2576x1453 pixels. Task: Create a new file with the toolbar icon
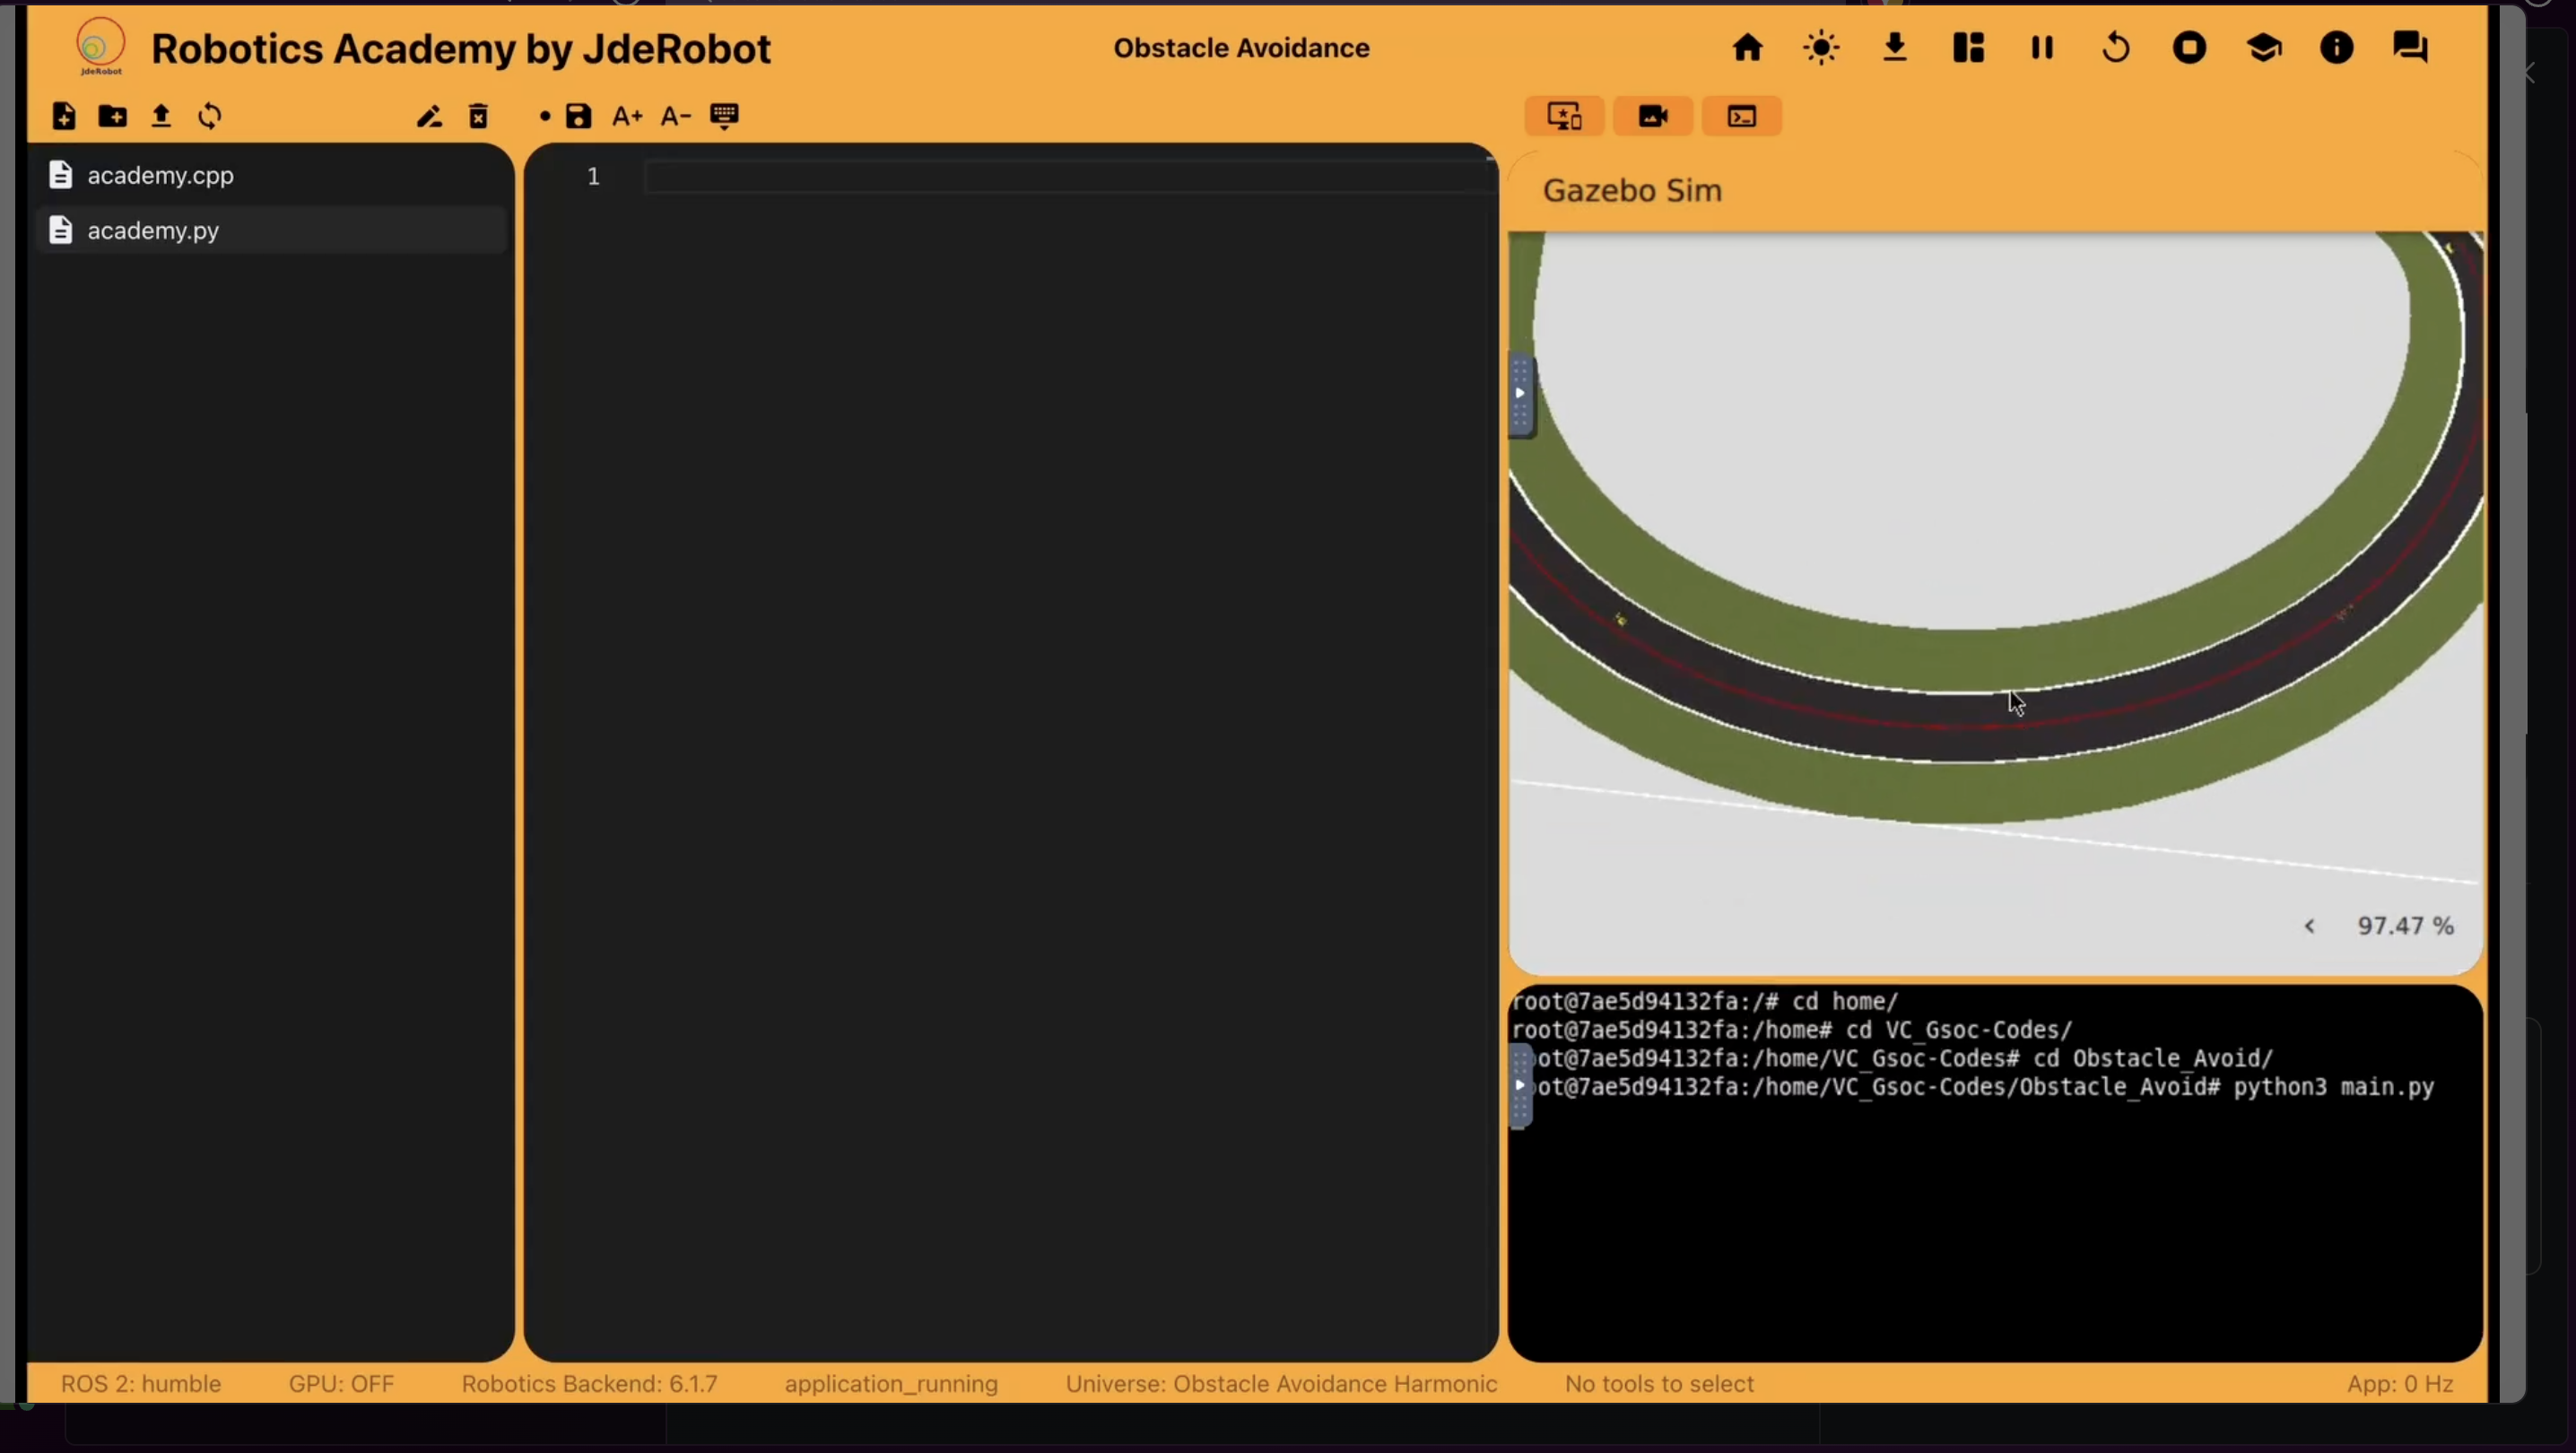click(64, 116)
